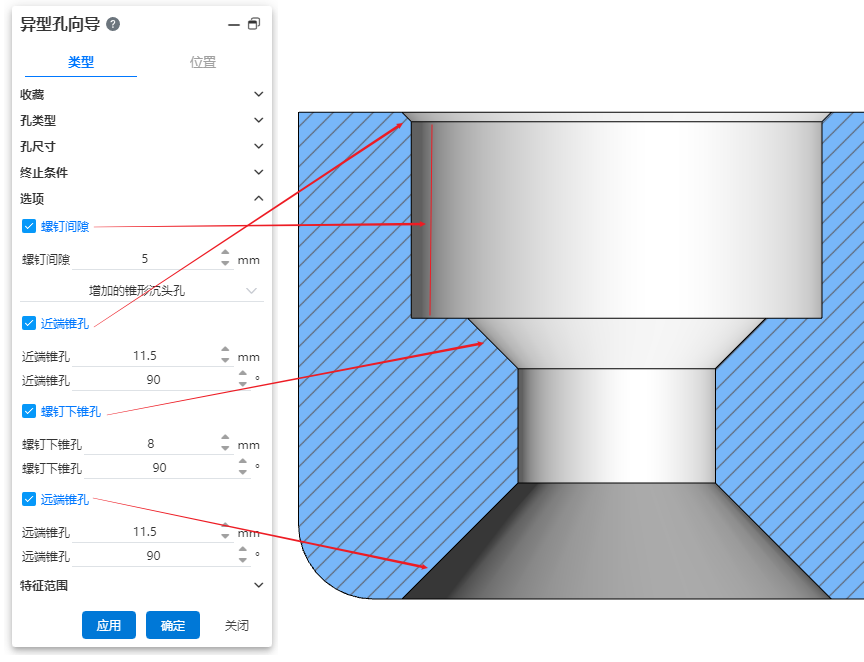Image resolution: width=864 pixels, height=662 pixels.
Task: Click the 螺钉间隙 value field showing 5
Action: pyautogui.click(x=145, y=259)
